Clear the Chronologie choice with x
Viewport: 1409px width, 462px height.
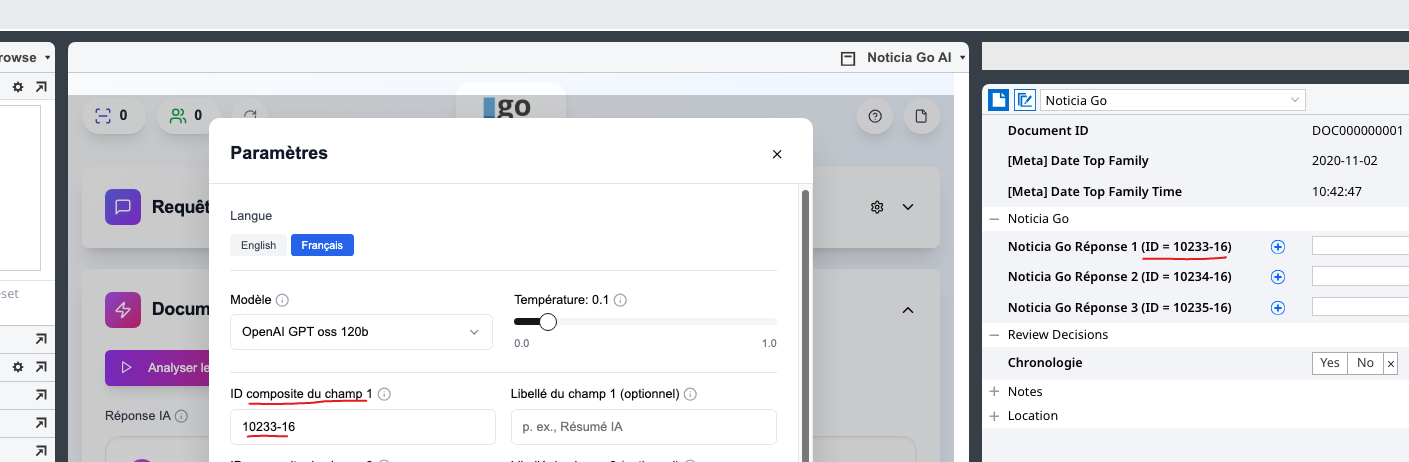[1390, 363]
